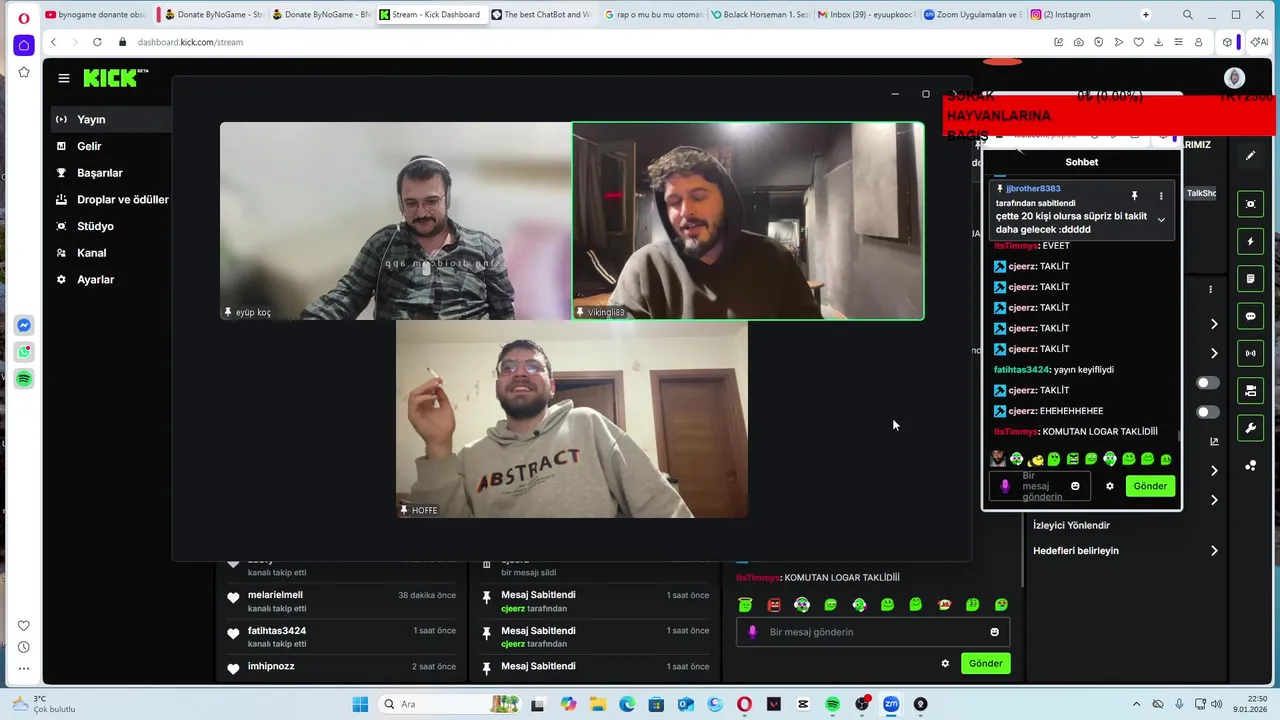
Task: Click the purple microphone in Sohbet popup
Action: coord(1005,486)
